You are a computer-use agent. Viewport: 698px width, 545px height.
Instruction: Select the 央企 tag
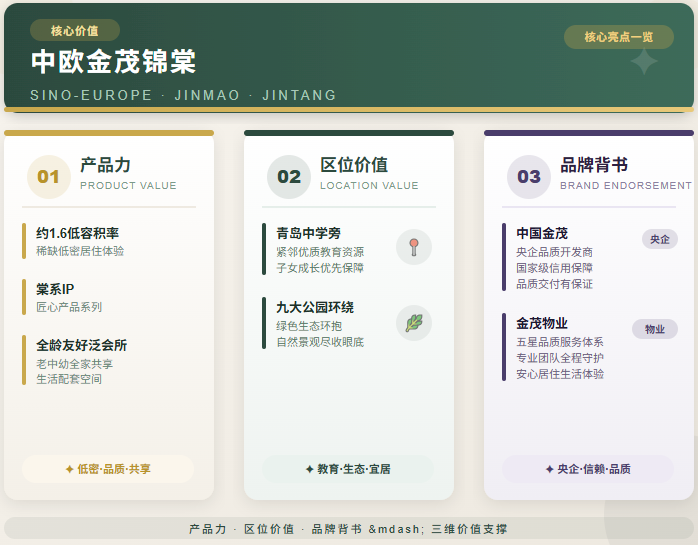click(660, 240)
